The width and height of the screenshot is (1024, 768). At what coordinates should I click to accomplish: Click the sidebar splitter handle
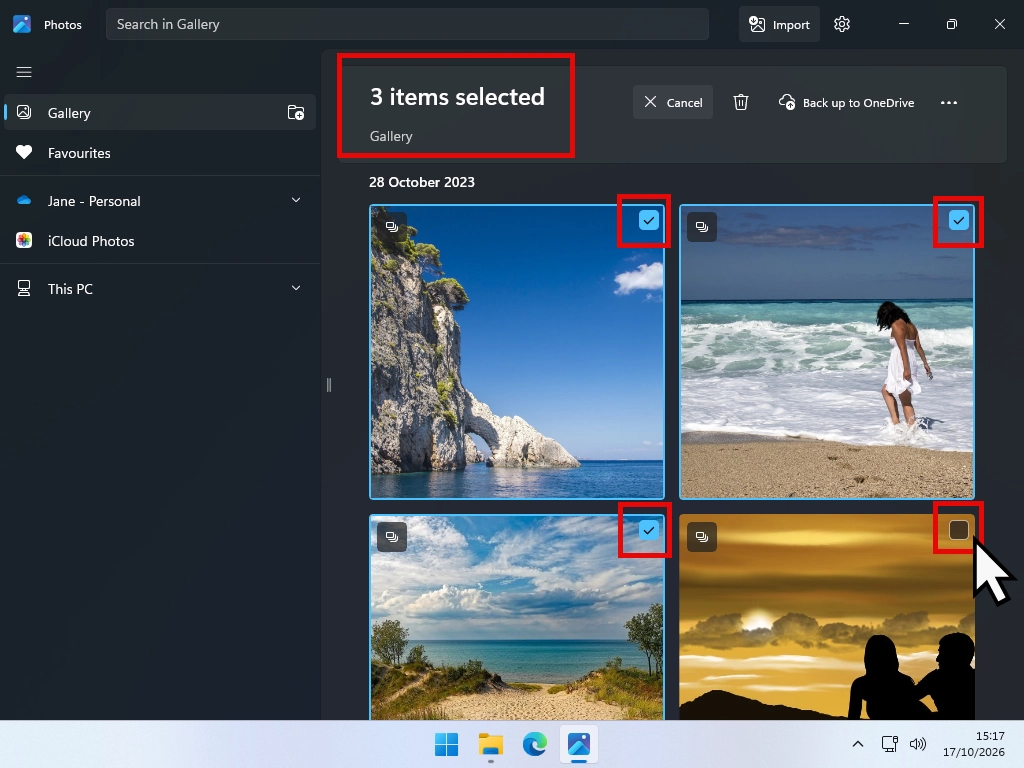pos(328,385)
